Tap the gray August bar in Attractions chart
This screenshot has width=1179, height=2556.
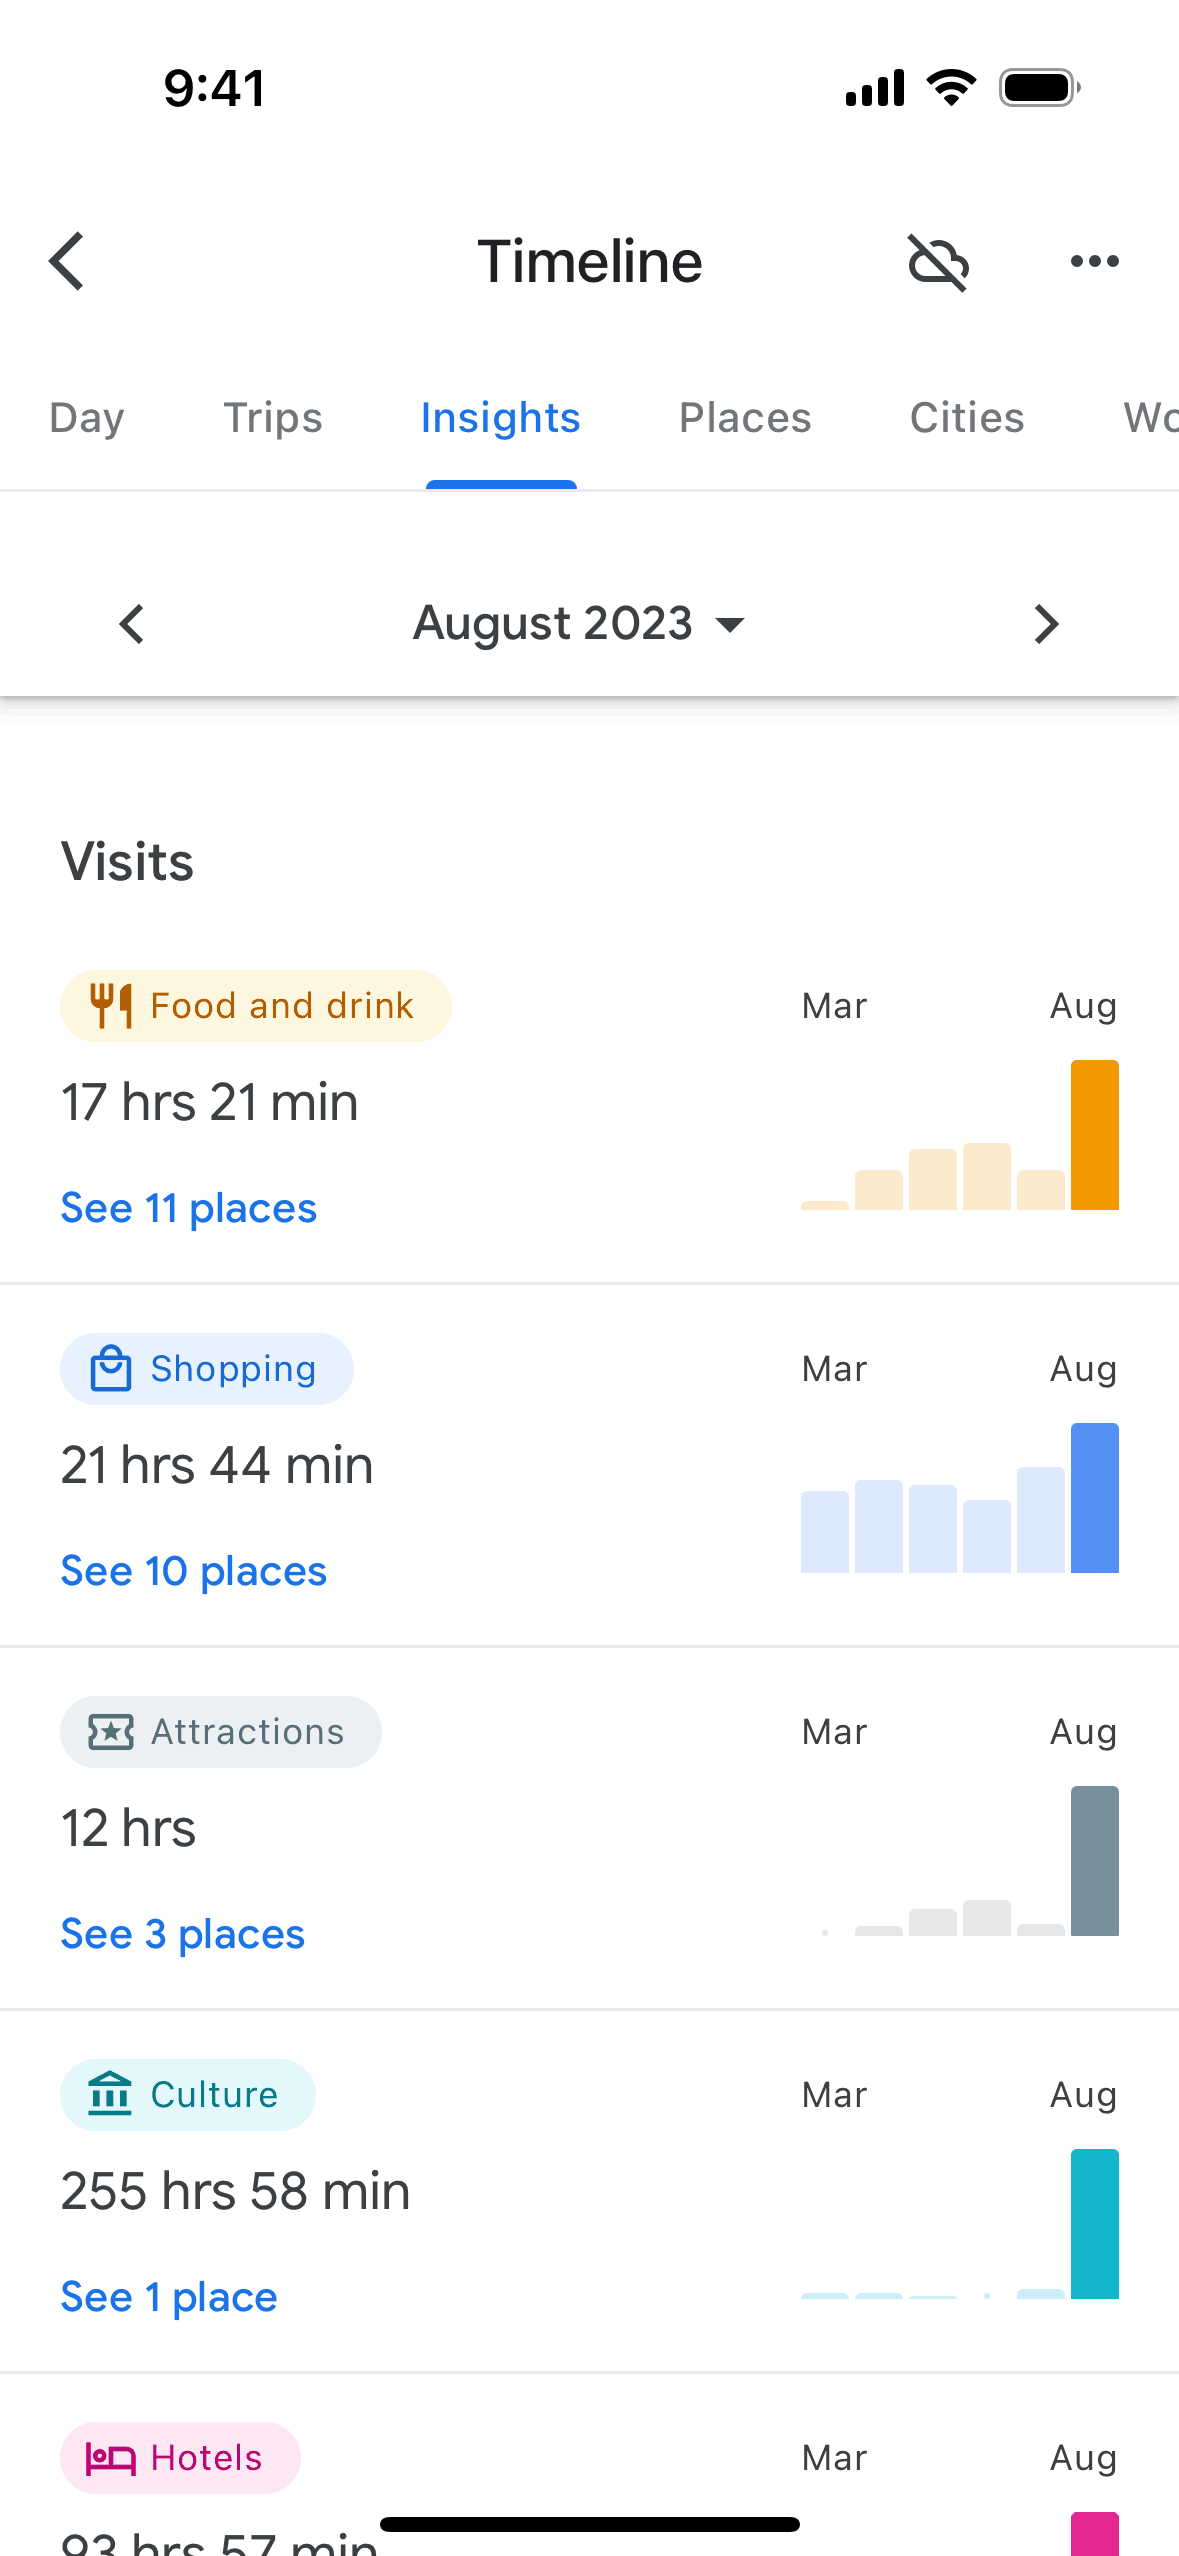click(1095, 1861)
